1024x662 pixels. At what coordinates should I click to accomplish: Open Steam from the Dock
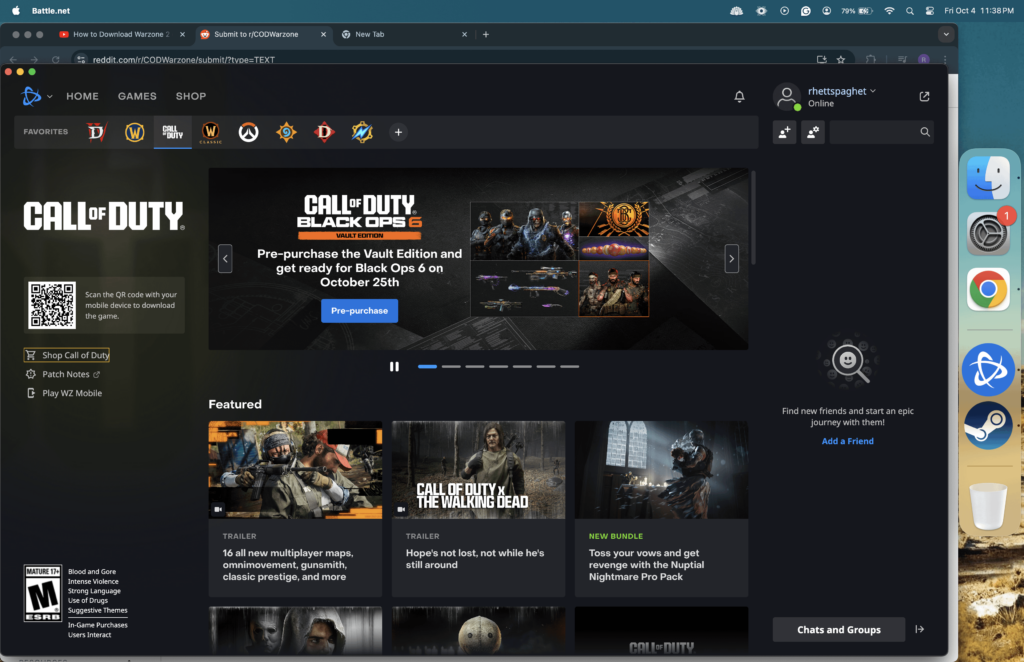pos(988,426)
